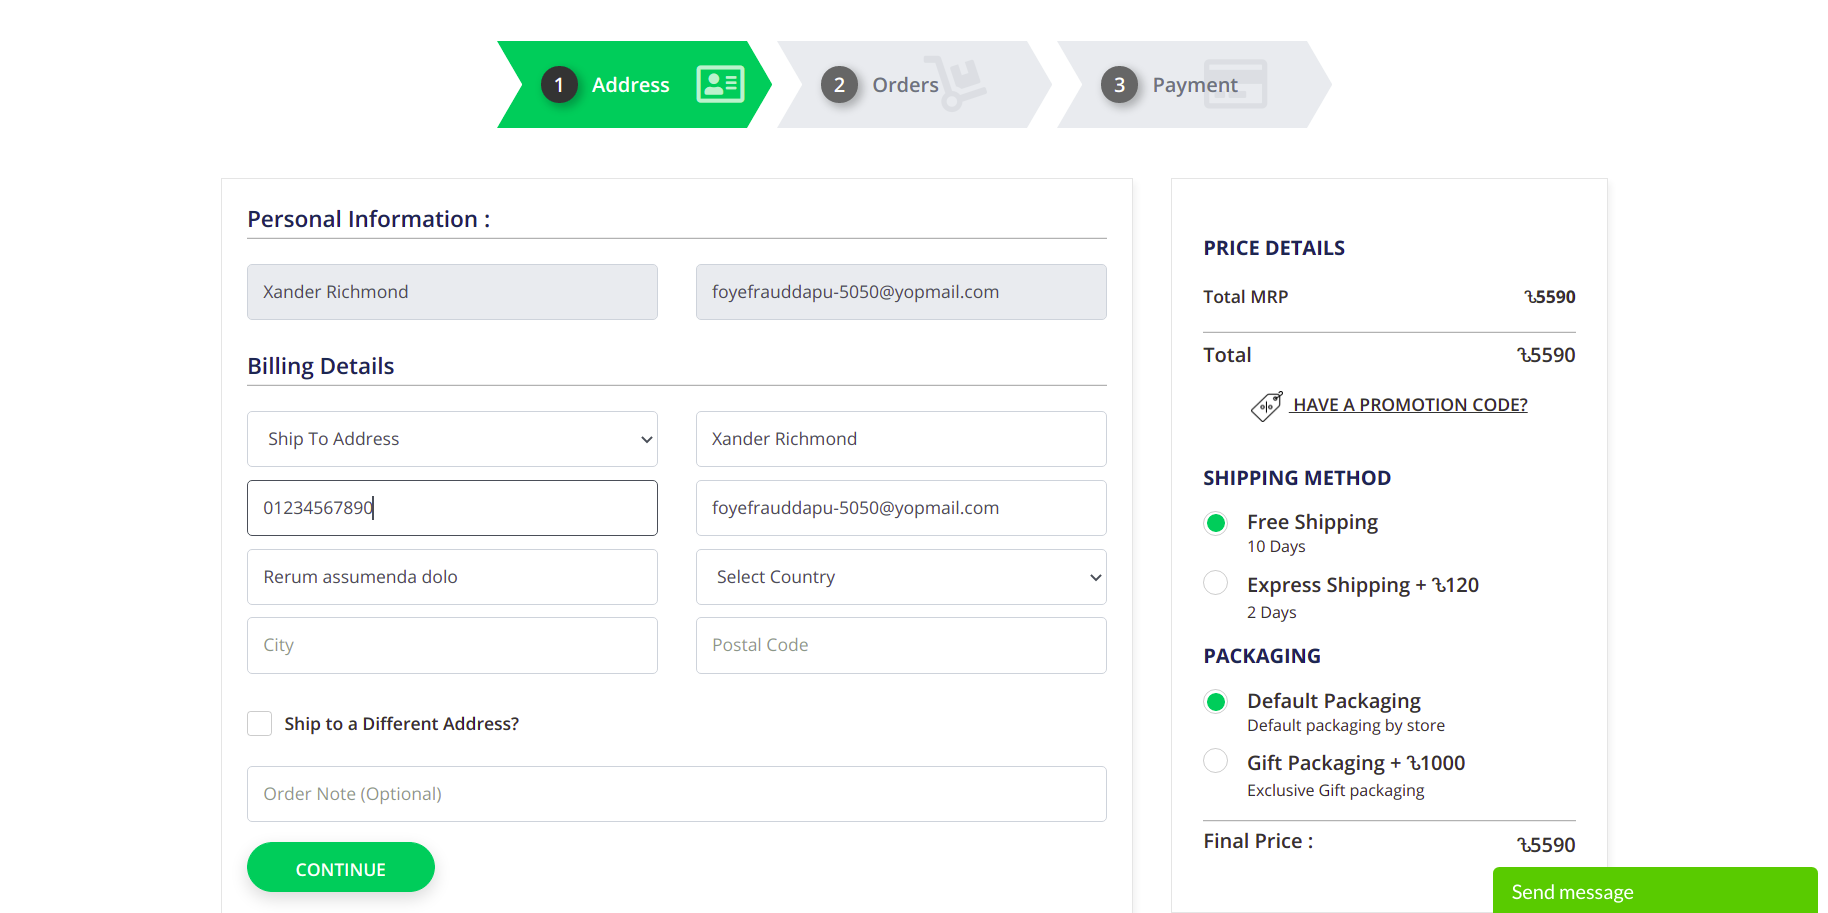The image size is (1828, 913).
Task: Select Express Shipping radio option
Action: pyautogui.click(x=1216, y=583)
